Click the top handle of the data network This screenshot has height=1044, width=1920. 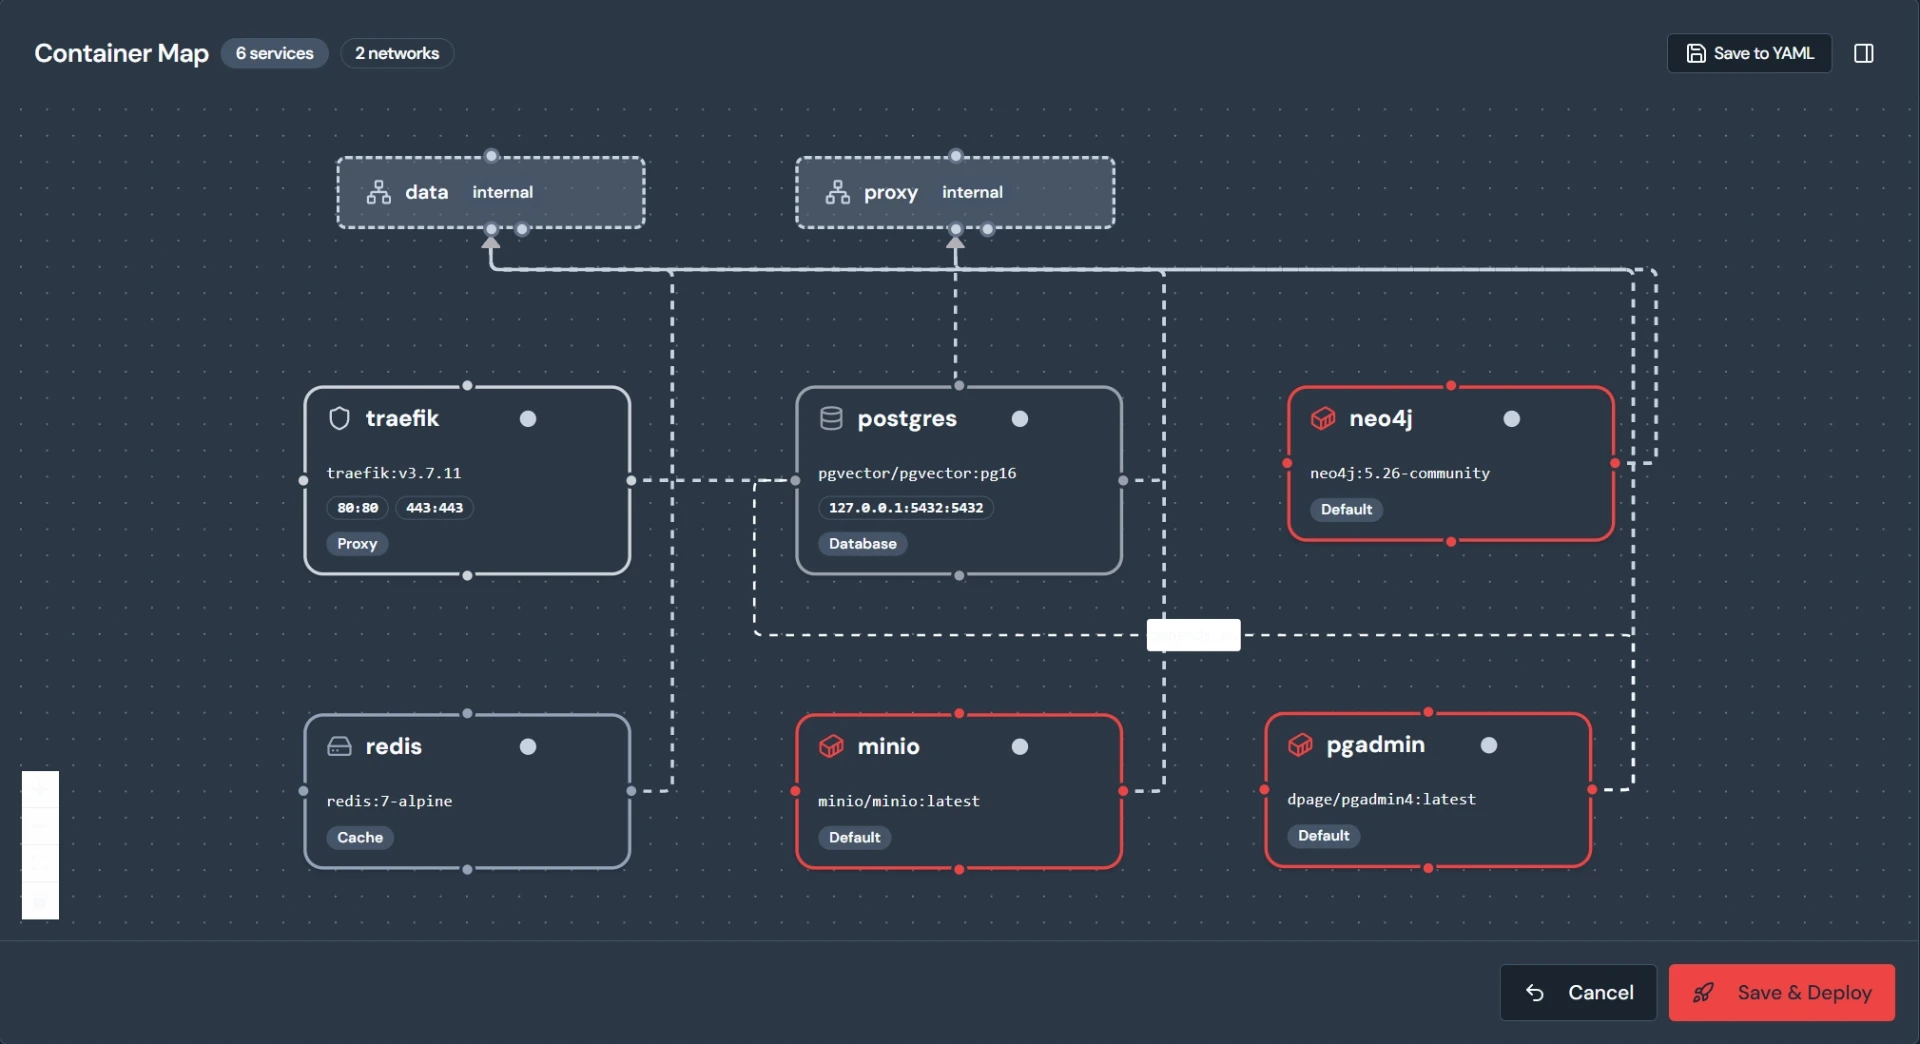tap(491, 156)
